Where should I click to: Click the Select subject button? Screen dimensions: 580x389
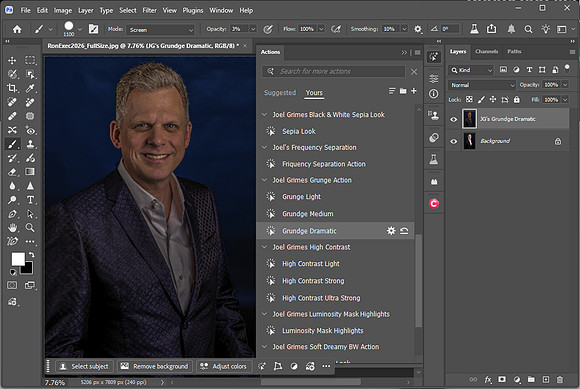(x=84, y=366)
